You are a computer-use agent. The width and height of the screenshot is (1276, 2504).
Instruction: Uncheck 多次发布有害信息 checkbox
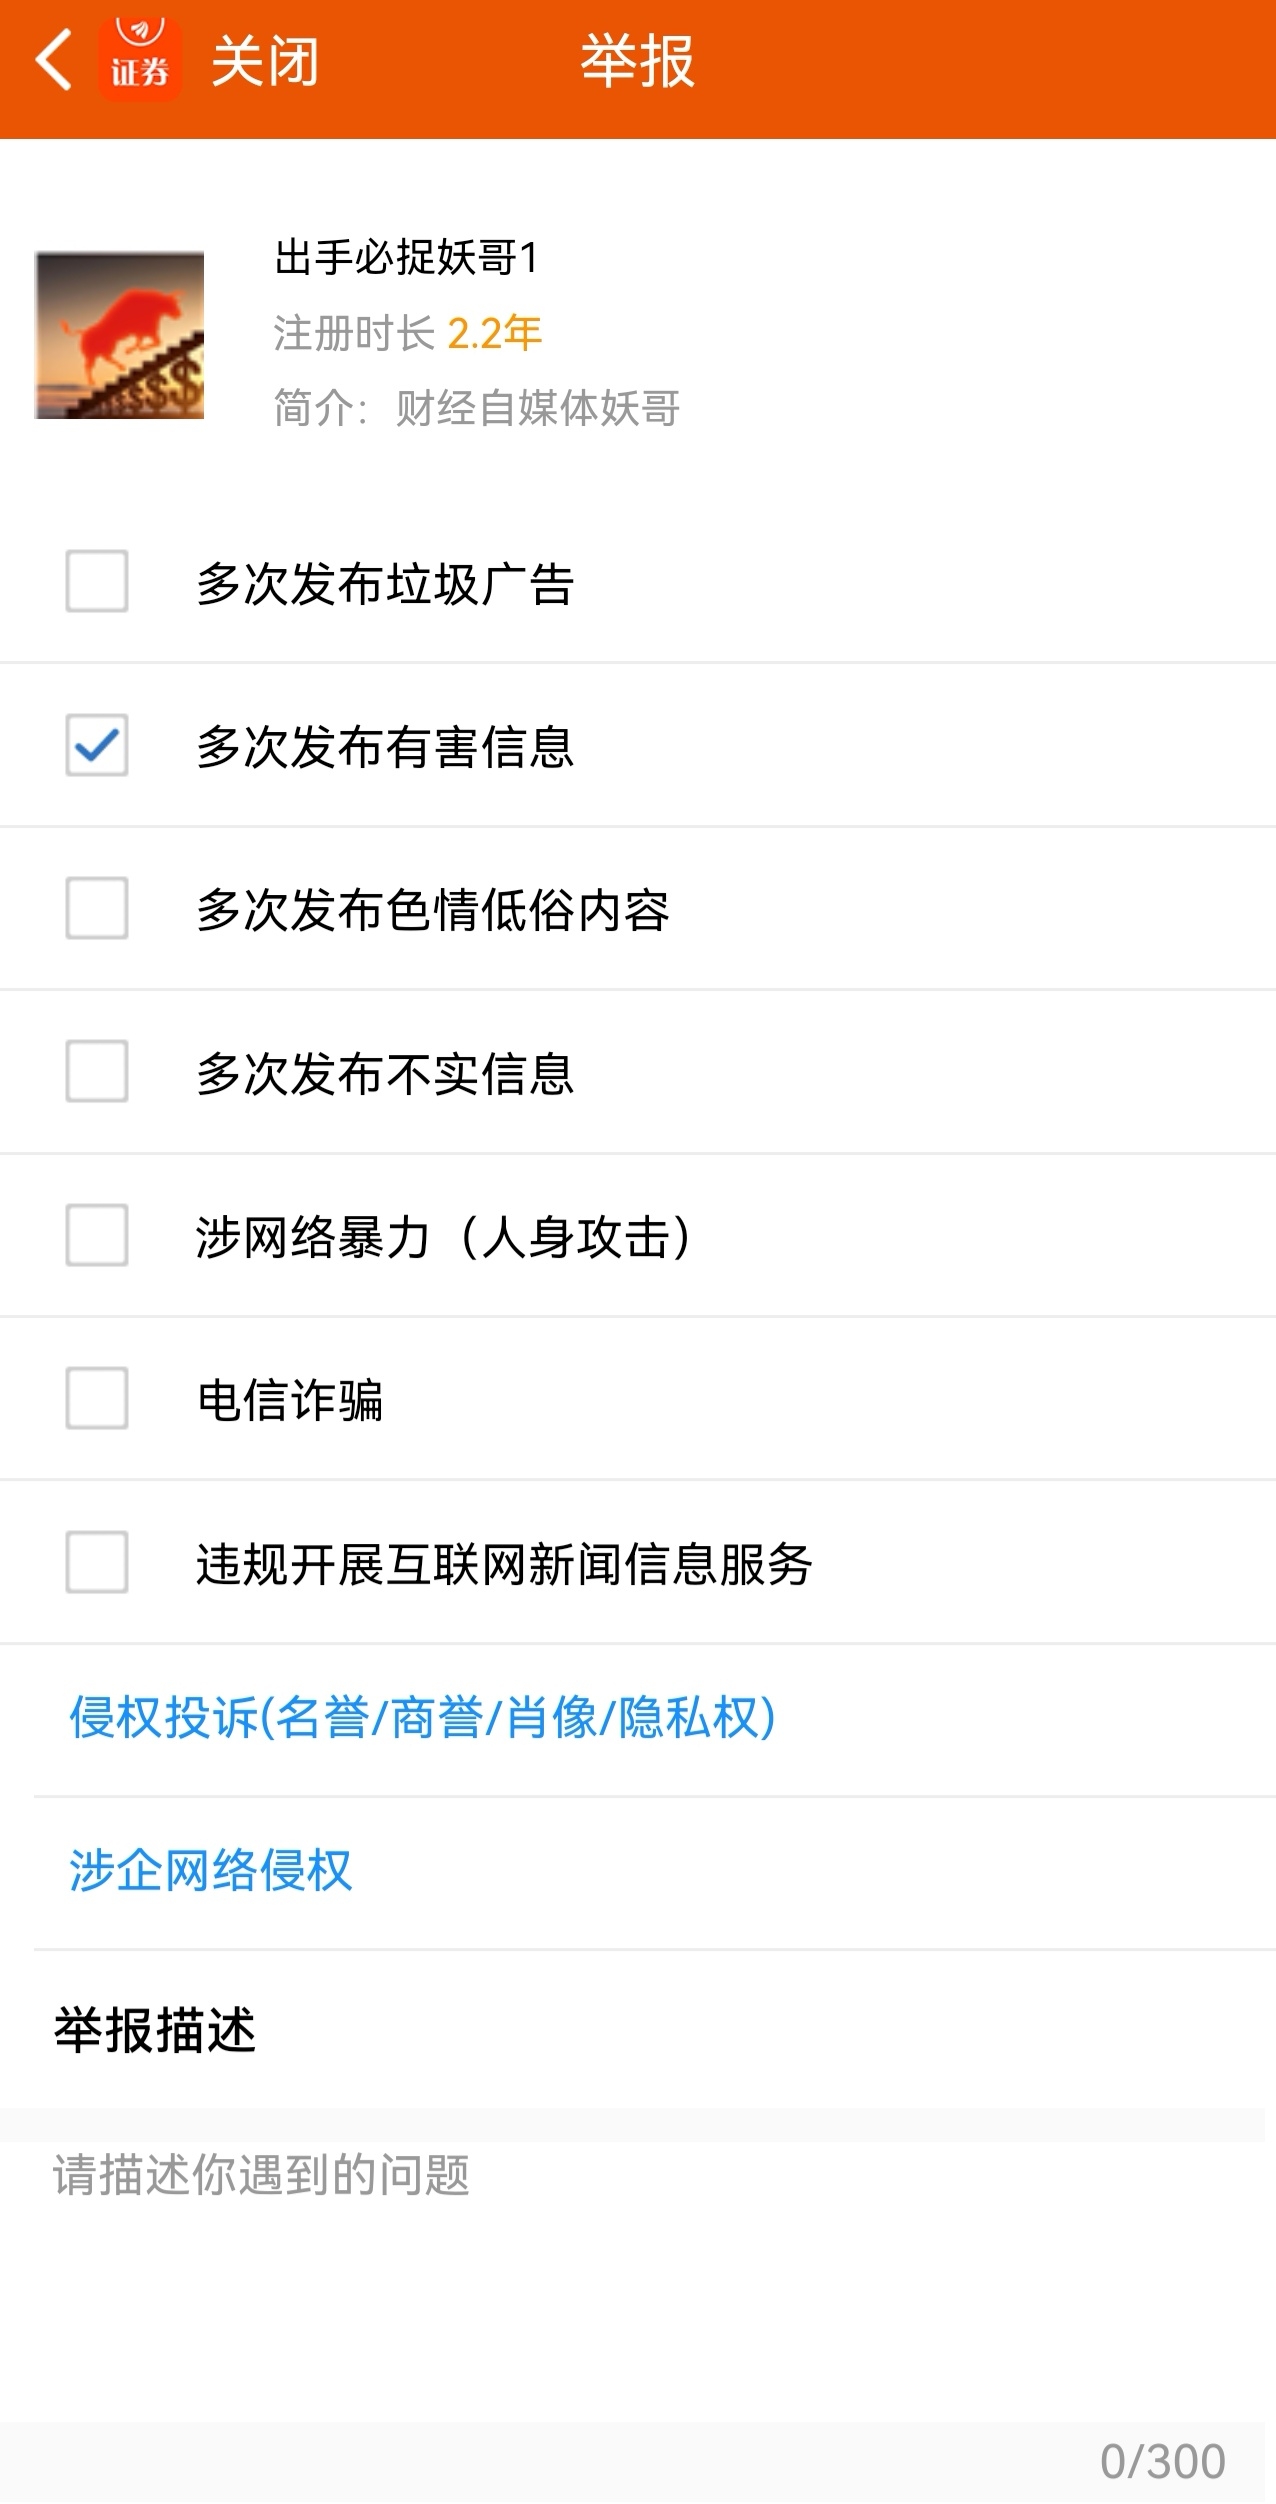[x=97, y=744]
